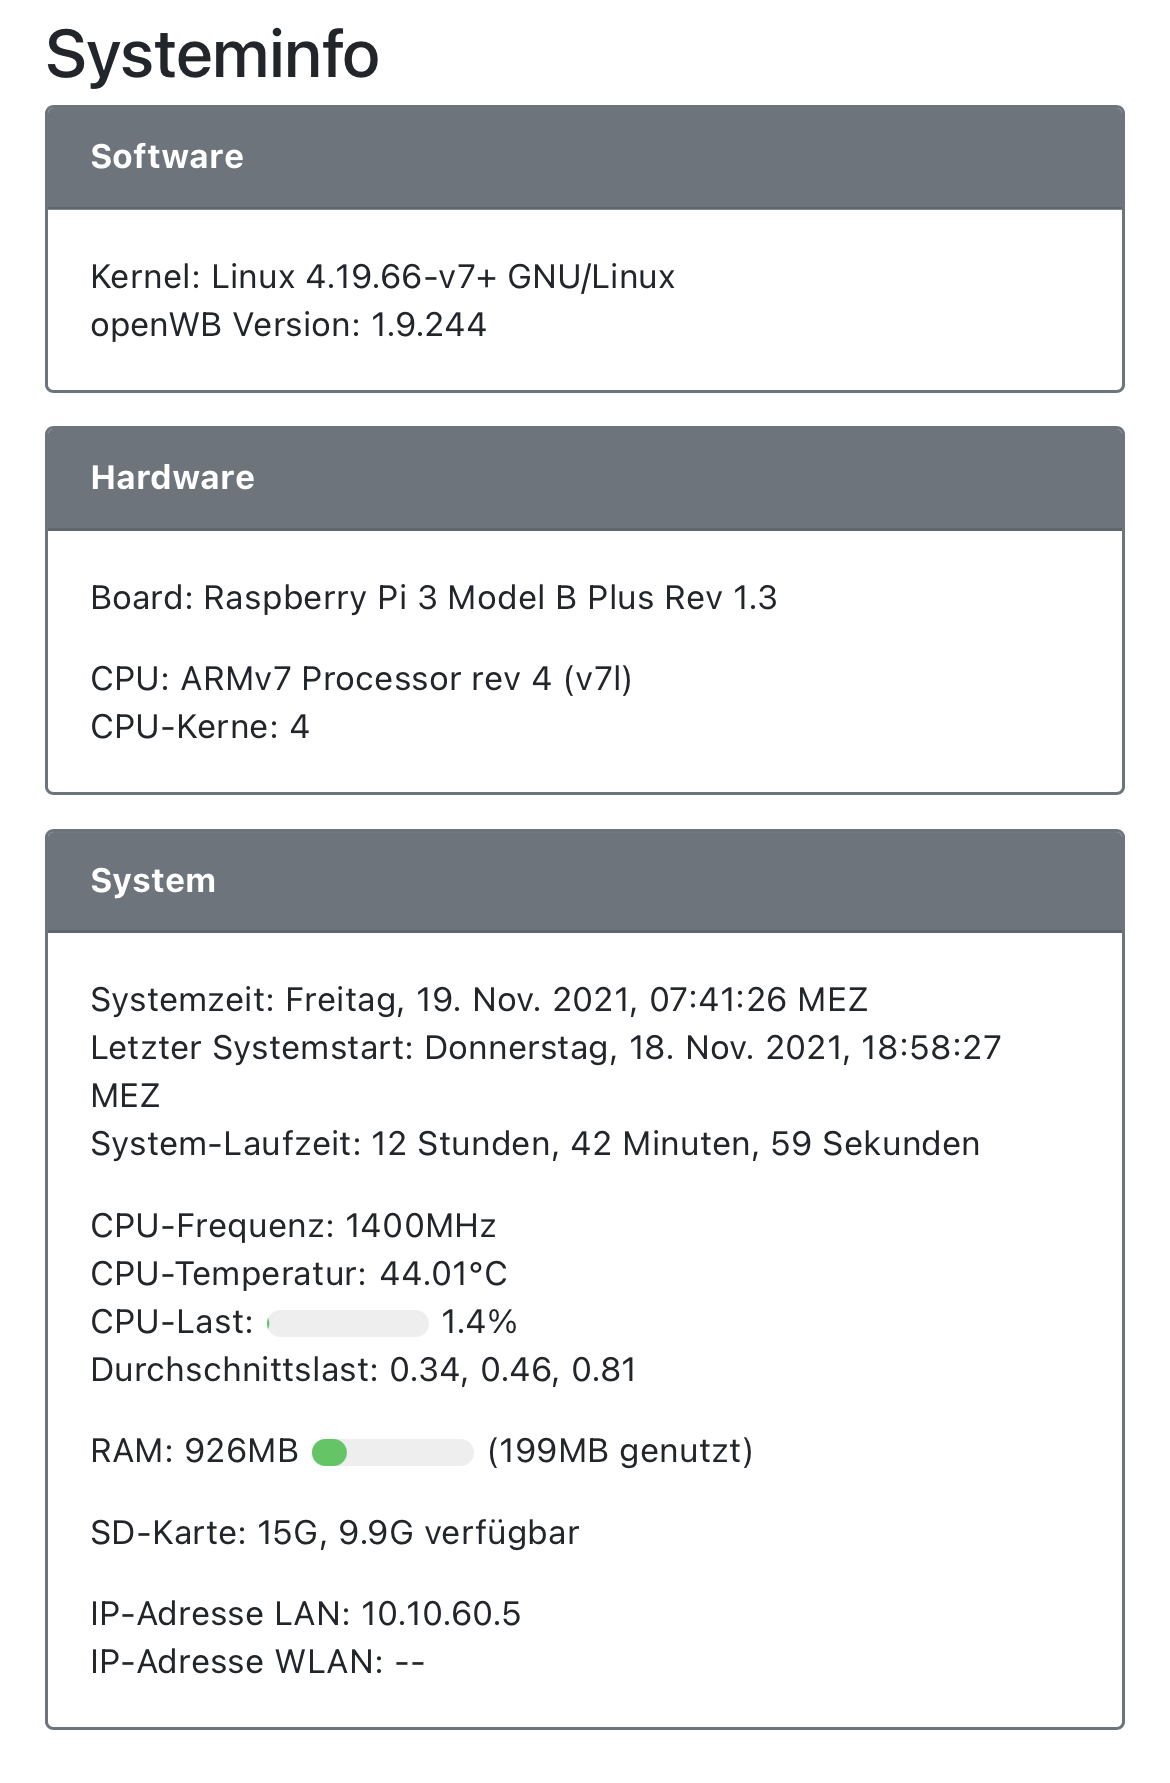This screenshot has width=1170, height=1783.
Task: Click the CPU-Last progress bar
Action: point(348,1323)
